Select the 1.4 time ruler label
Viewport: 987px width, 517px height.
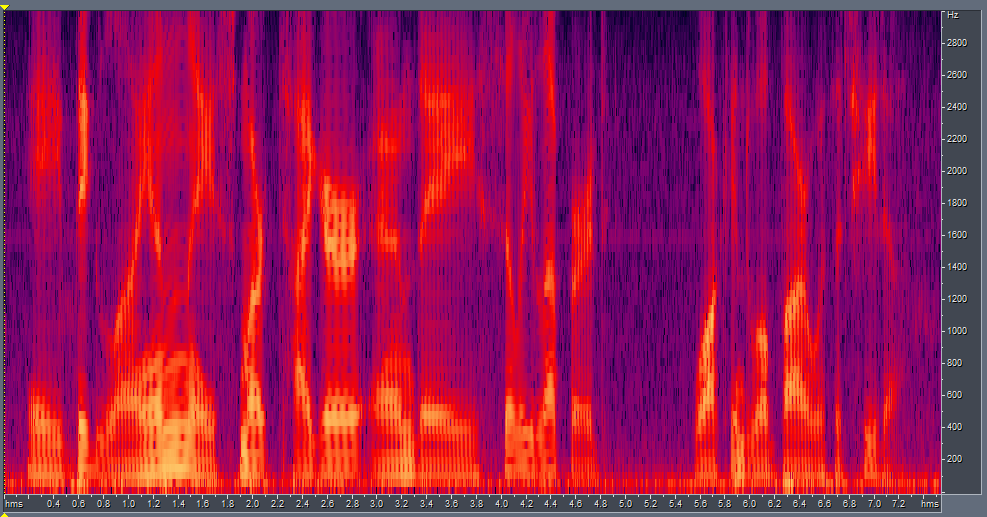point(178,504)
